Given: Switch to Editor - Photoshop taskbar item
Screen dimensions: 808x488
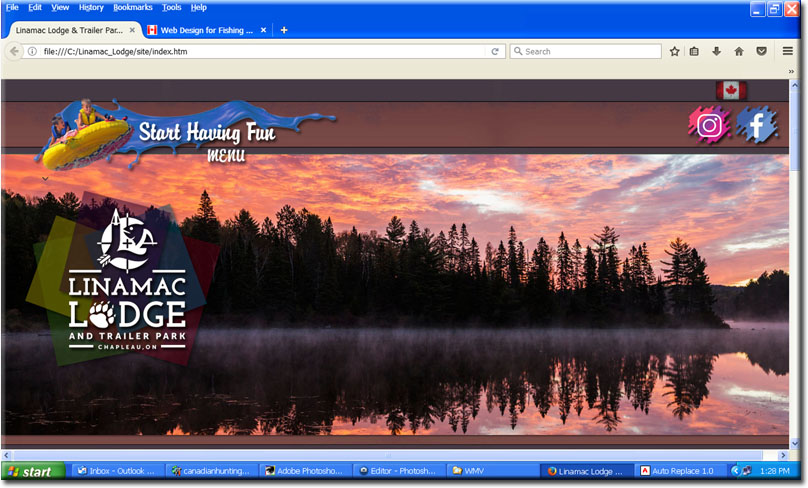Looking at the screenshot, I should tap(398, 470).
